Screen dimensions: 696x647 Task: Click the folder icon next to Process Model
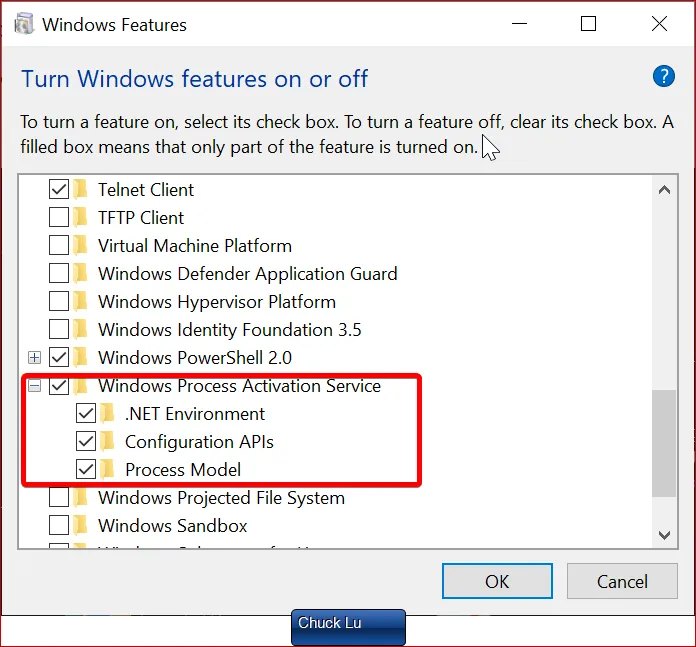point(108,470)
